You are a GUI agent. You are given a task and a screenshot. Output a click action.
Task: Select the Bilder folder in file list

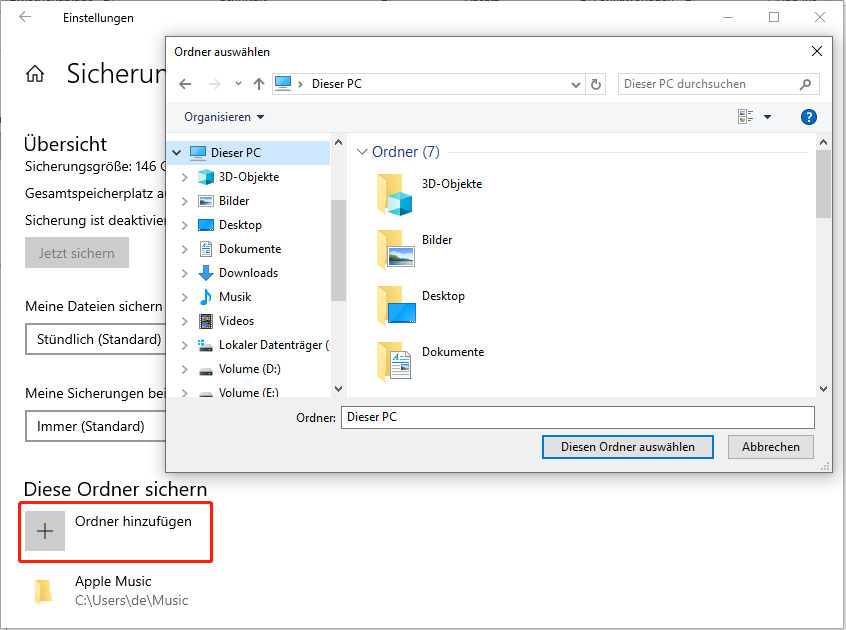(414, 249)
